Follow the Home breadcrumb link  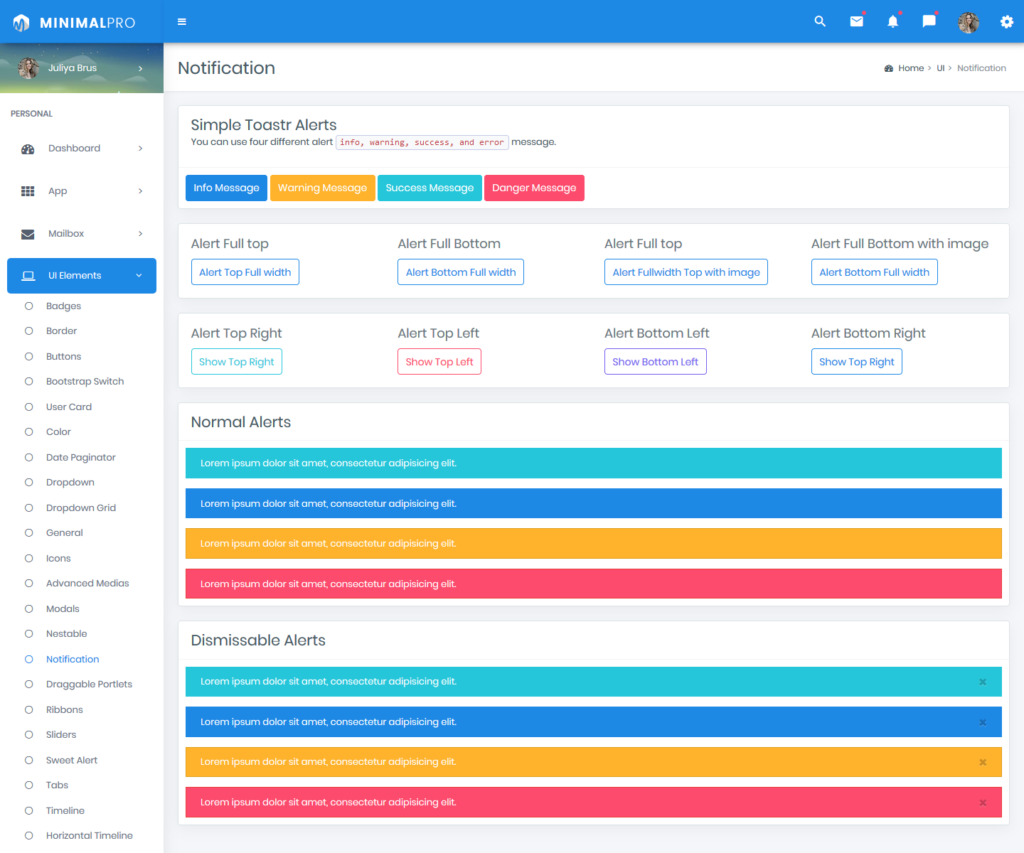[910, 68]
